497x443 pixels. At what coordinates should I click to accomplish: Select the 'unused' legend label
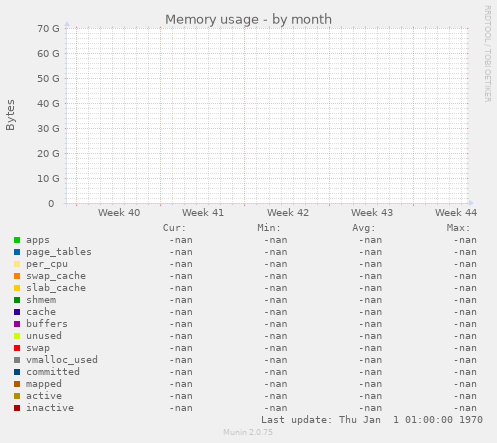pos(44,336)
